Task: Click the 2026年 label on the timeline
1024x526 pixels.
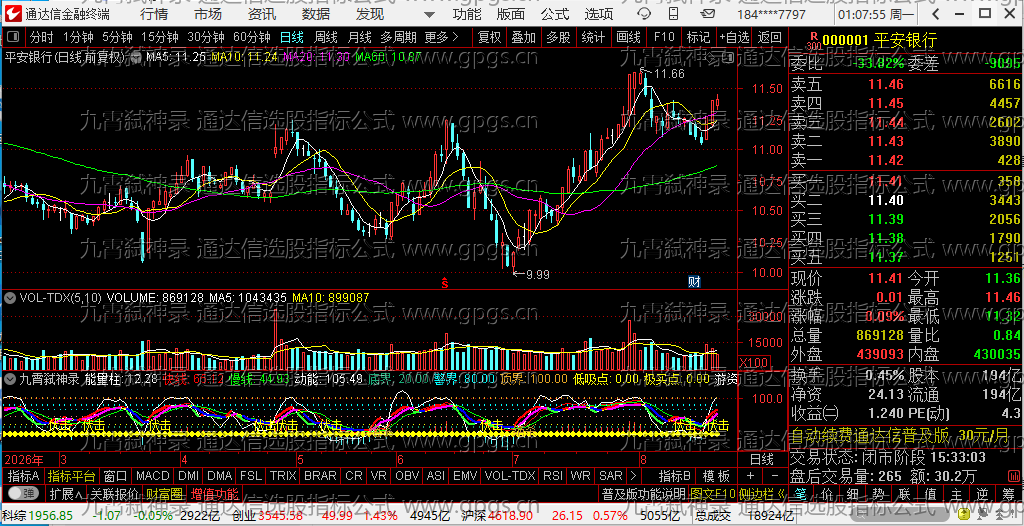Action: tap(24, 459)
